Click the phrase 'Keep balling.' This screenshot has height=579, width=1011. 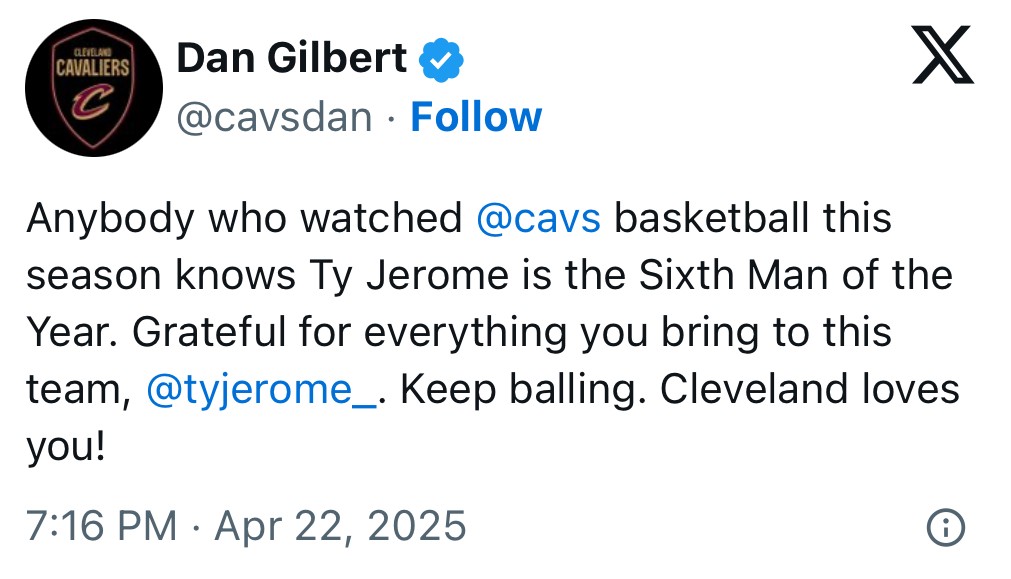[524, 390]
